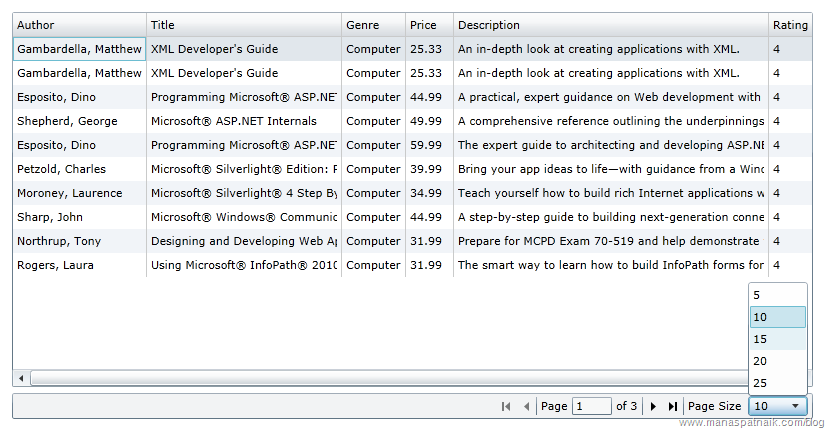This screenshot has height=428, width=825.
Task: Click title Using Microsoft® InfoPath® 2010
Action: (244, 265)
